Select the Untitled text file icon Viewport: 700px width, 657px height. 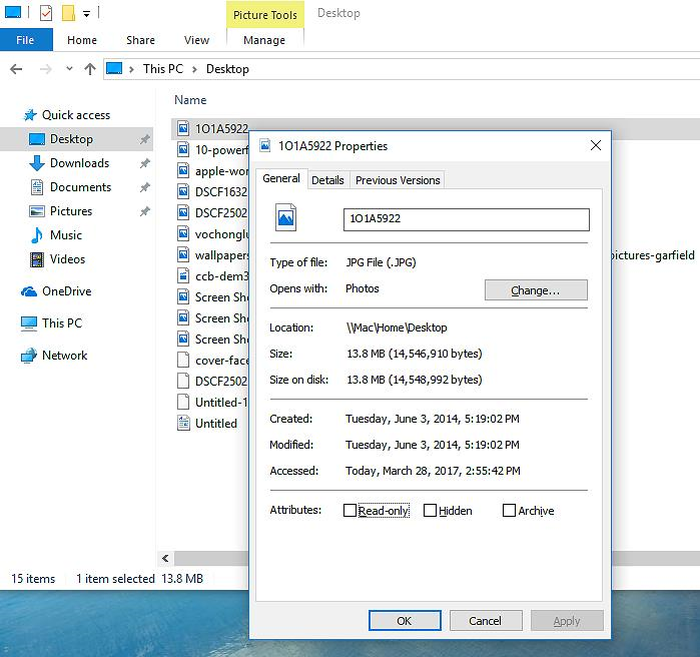click(183, 423)
